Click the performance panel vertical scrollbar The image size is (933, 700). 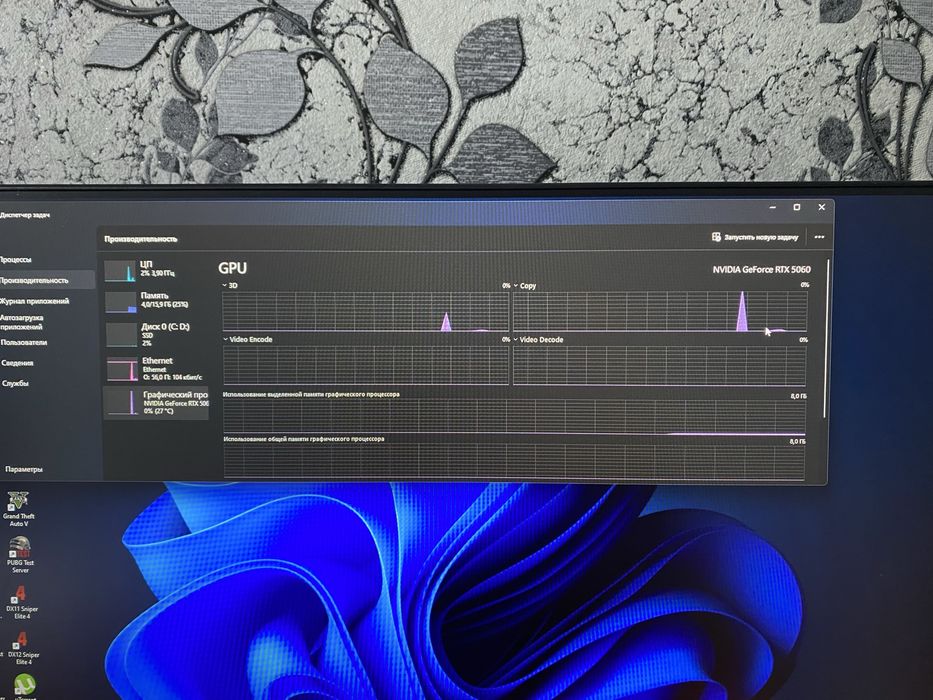coord(825,338)
